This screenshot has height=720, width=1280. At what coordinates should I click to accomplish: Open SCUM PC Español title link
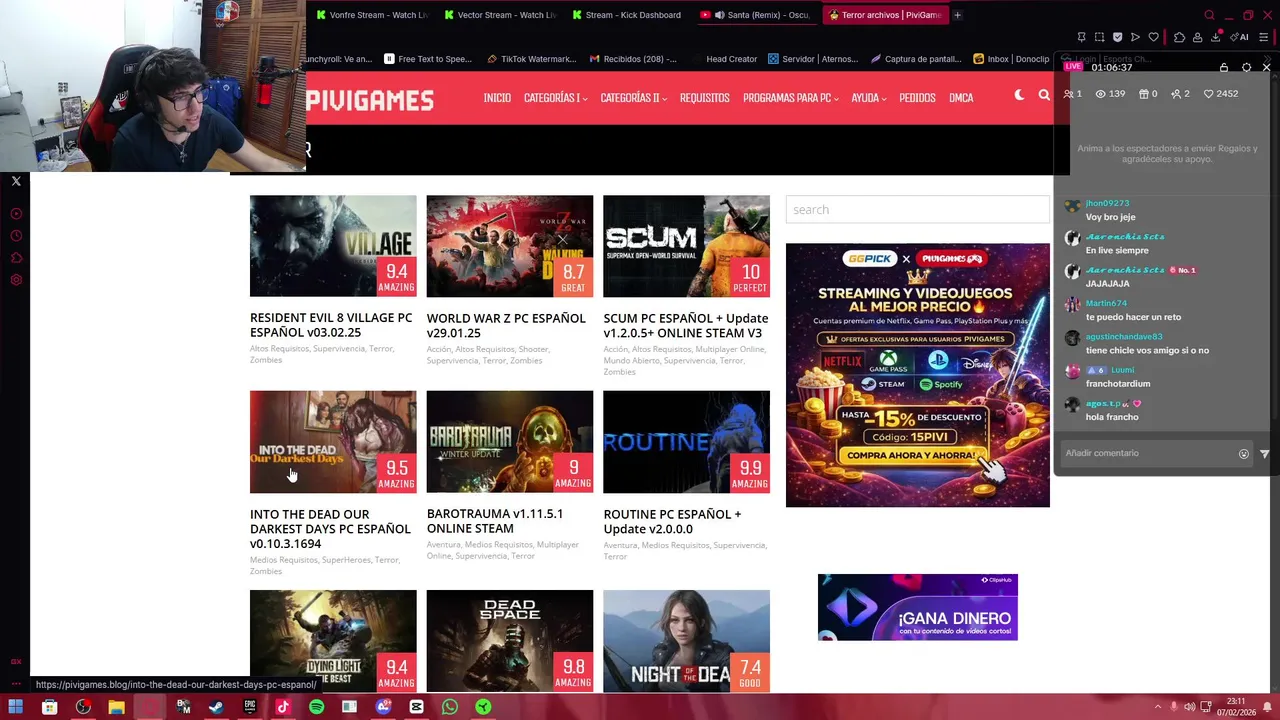pyautogui.click(x=686, y=325)
